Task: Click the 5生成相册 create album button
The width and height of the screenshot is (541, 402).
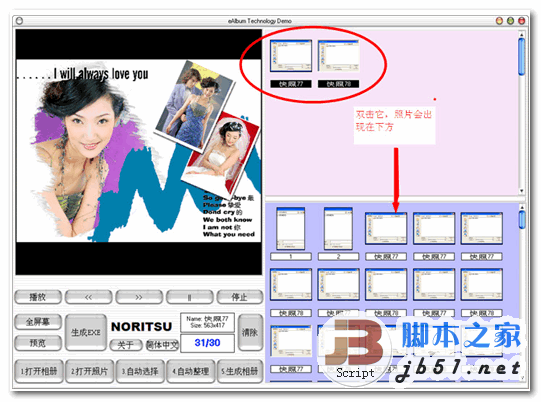Action: point(240,371)
